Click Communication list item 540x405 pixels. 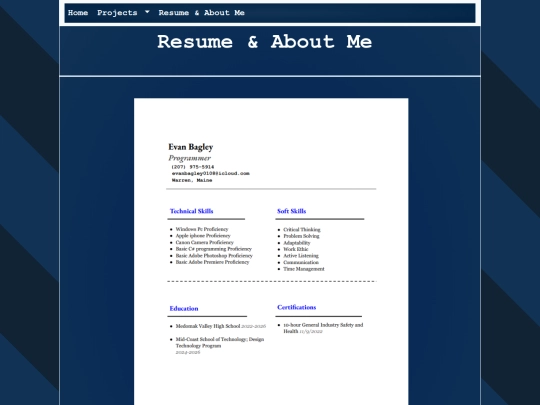tap(301, 262)
